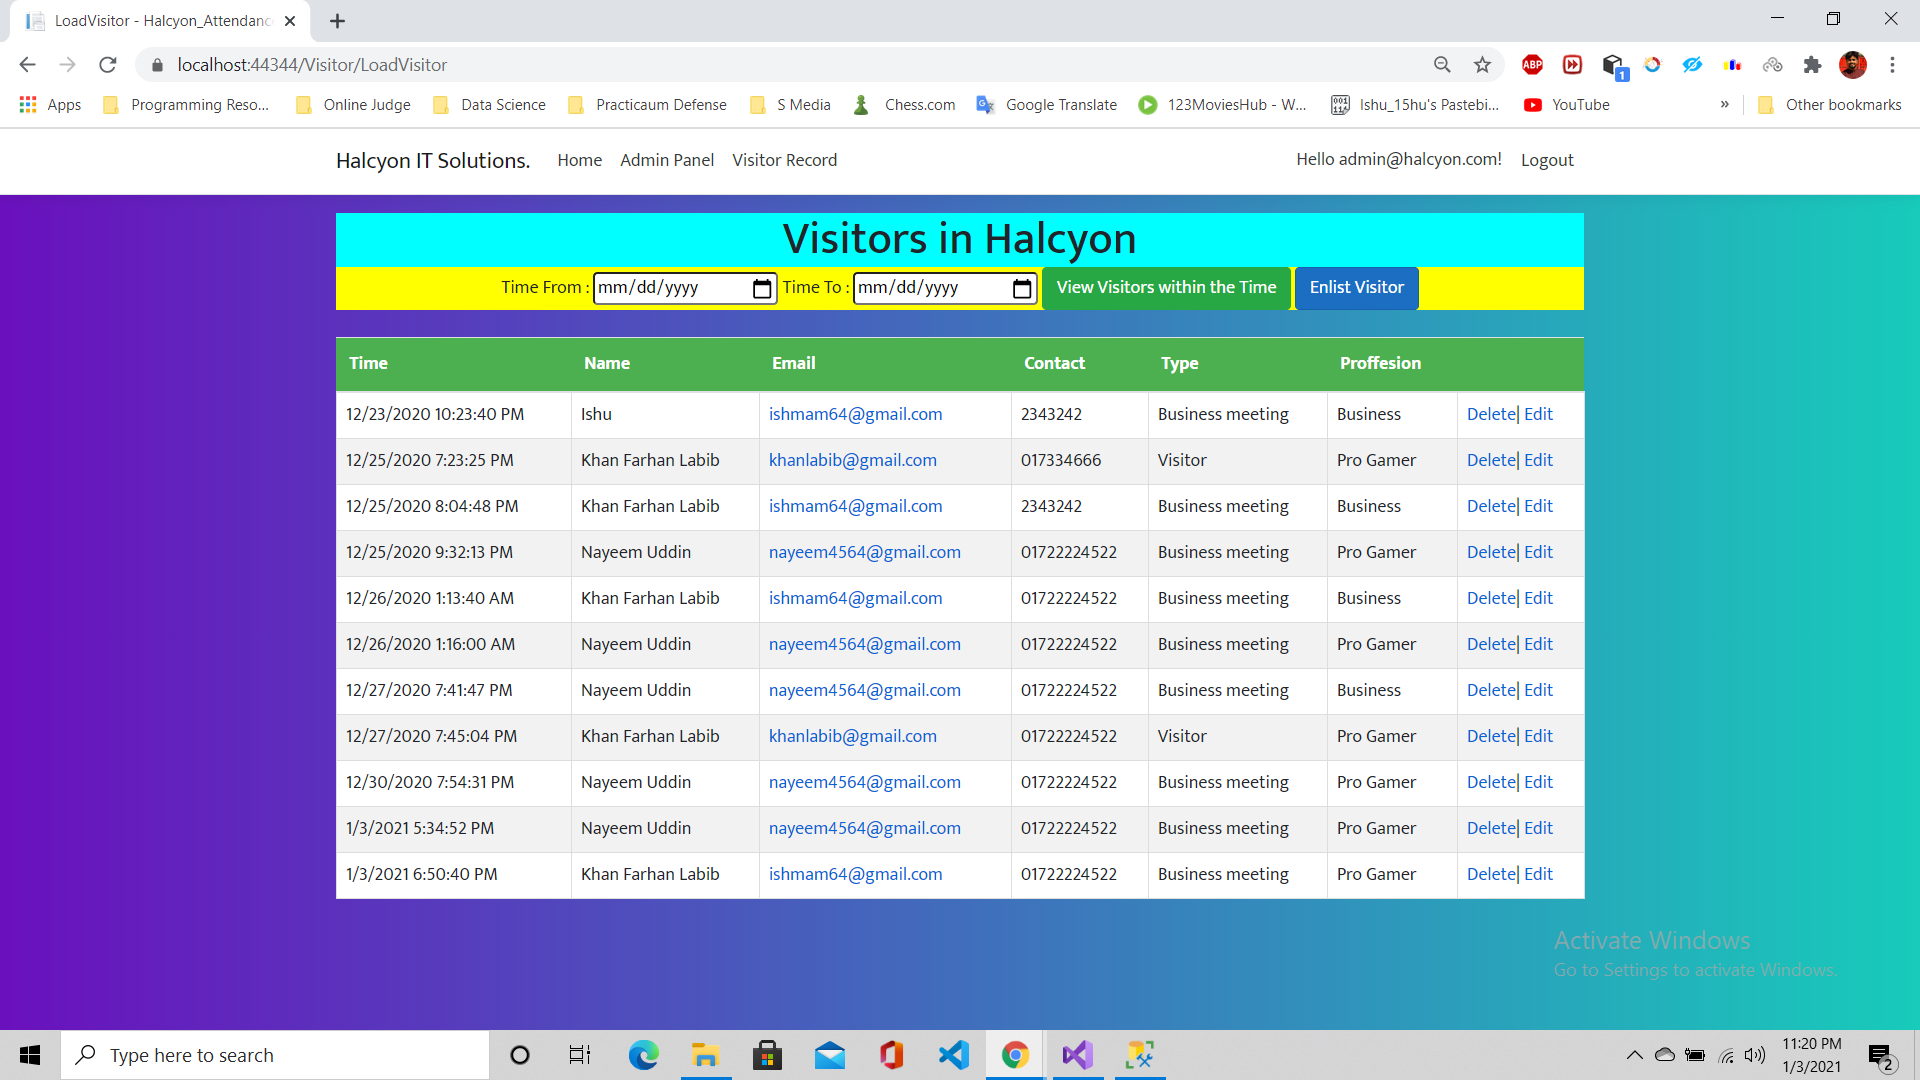Screen dimensions: 1920x1080
Task: Open Chrome's three-dot menu
Action: click(1892, 65)
